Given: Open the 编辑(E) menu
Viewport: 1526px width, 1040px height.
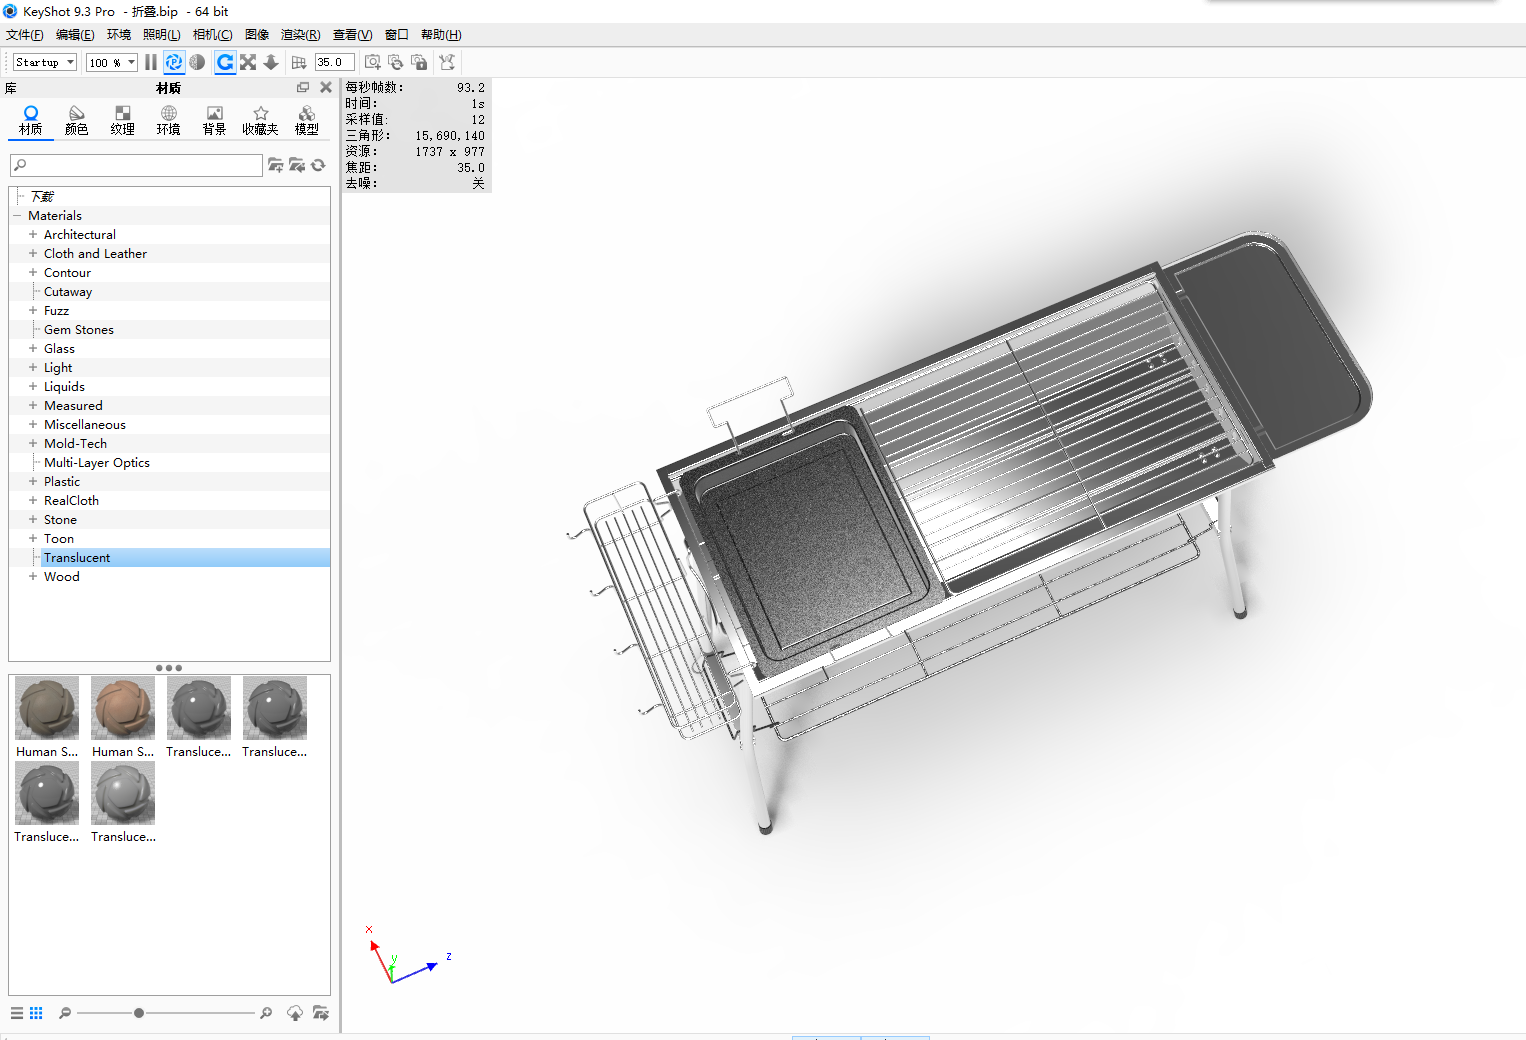Looking at the screenshot, I should (75, 35).
